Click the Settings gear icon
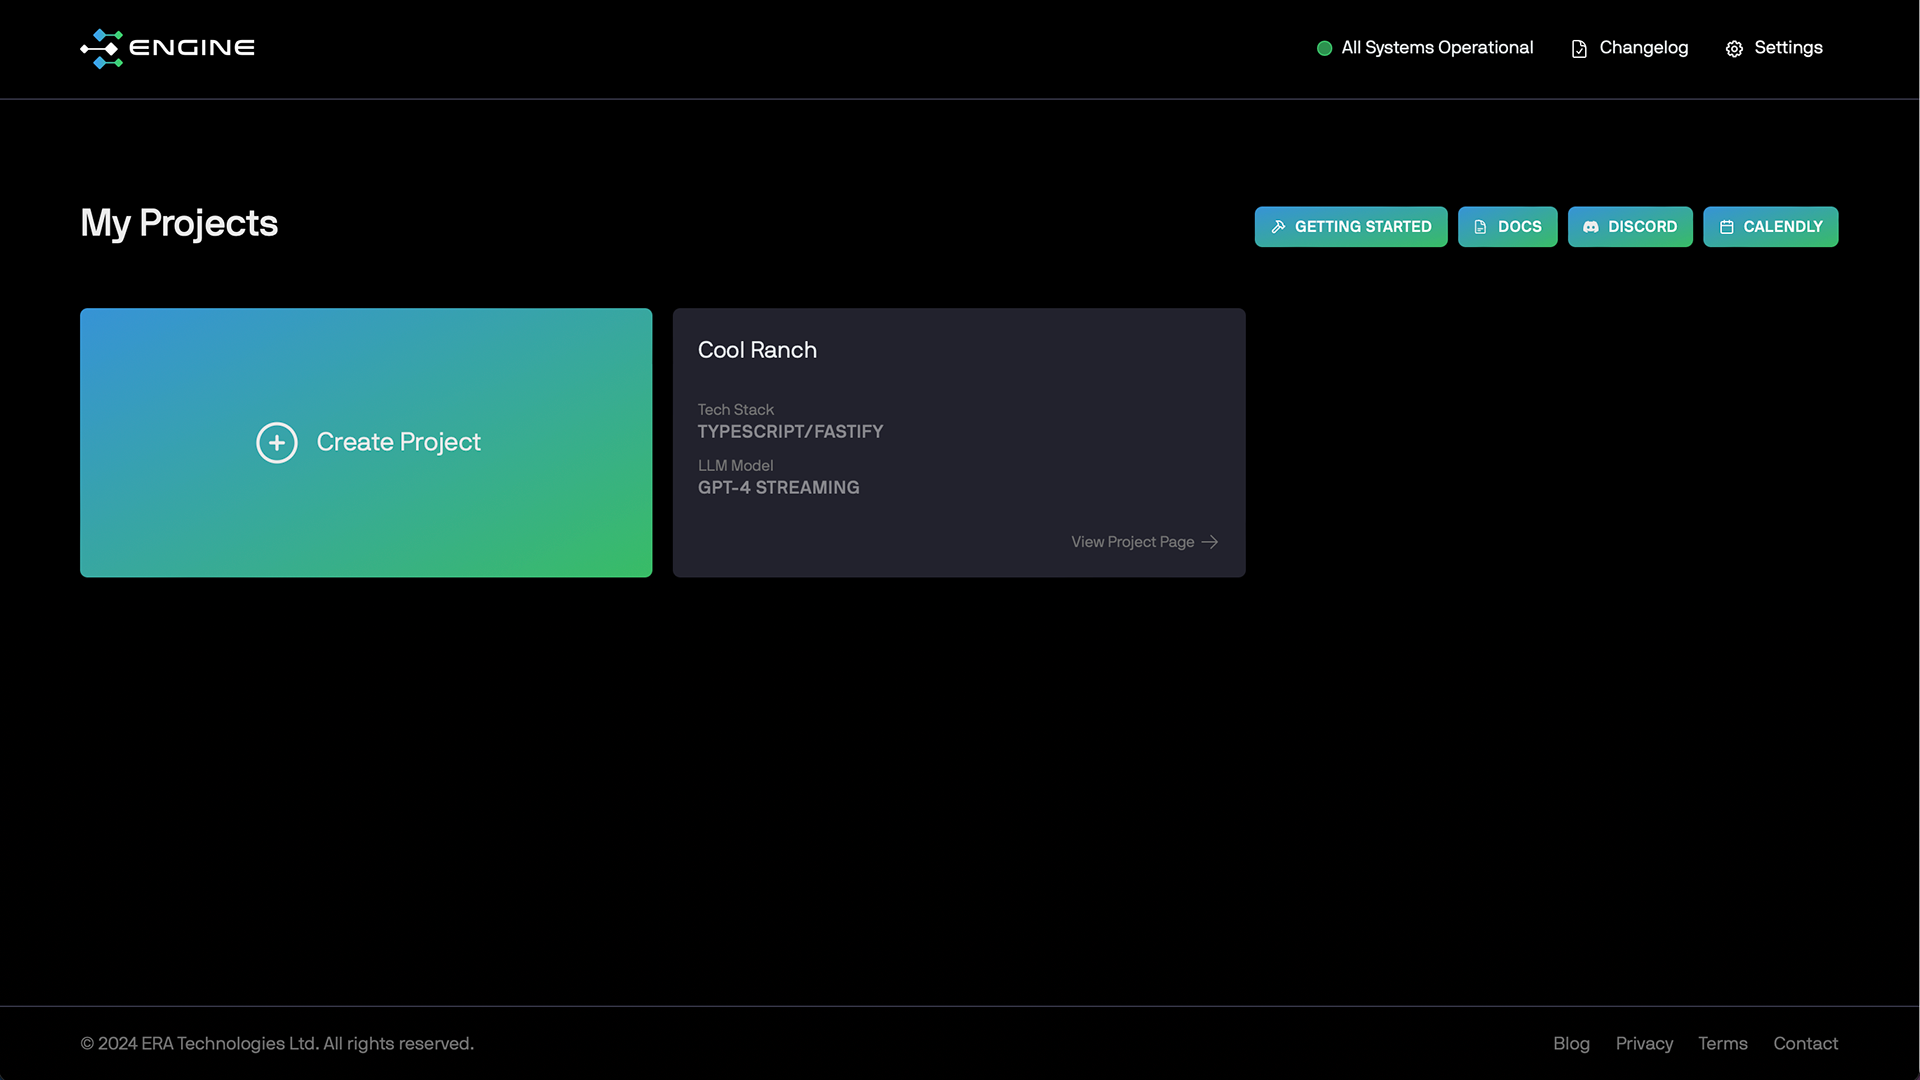1920x1080 pixels. (x=1734, y=49)
